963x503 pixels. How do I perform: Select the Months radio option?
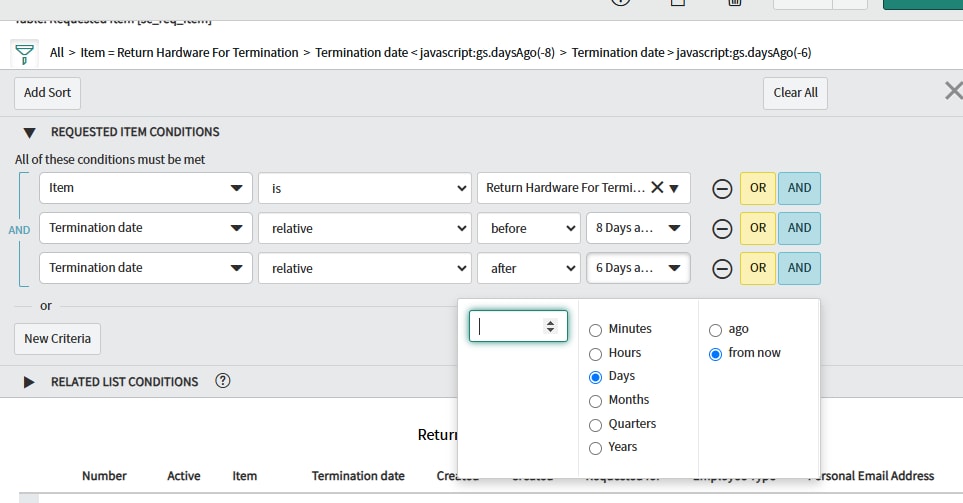tap(596, 401)
